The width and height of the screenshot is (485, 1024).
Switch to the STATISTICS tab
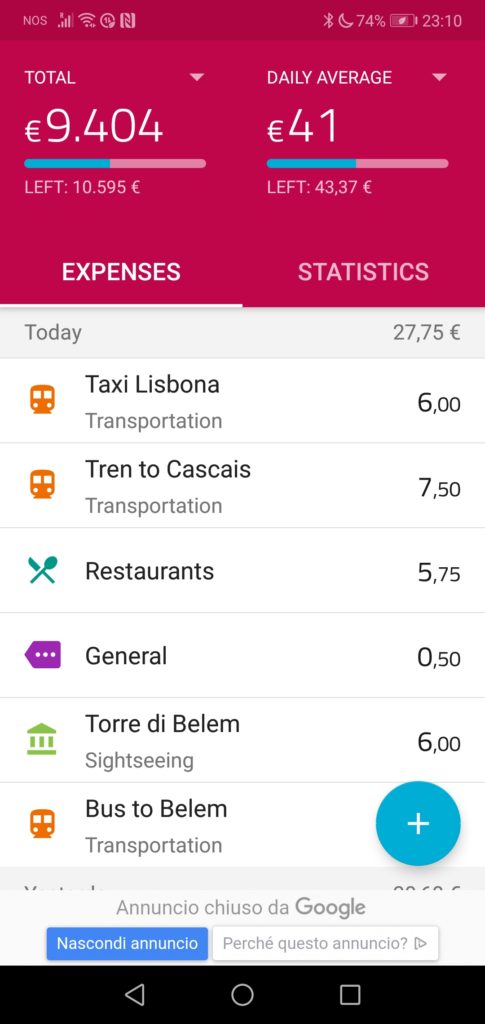364,272
